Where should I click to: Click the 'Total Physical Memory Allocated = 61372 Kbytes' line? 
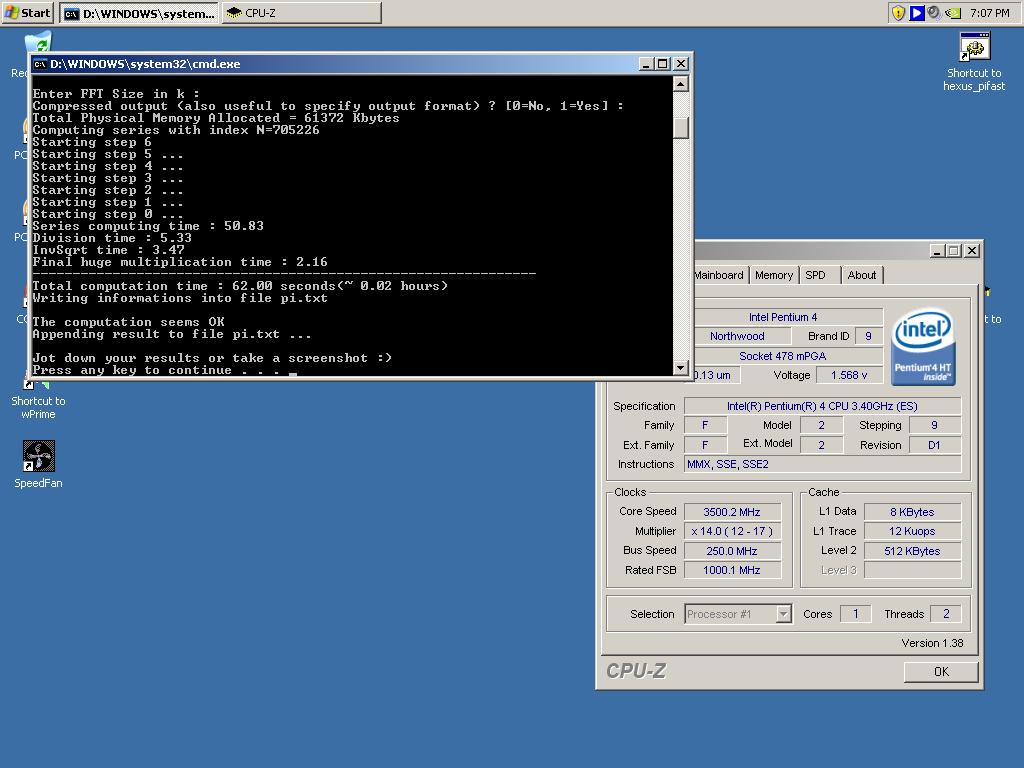(216, 118)
